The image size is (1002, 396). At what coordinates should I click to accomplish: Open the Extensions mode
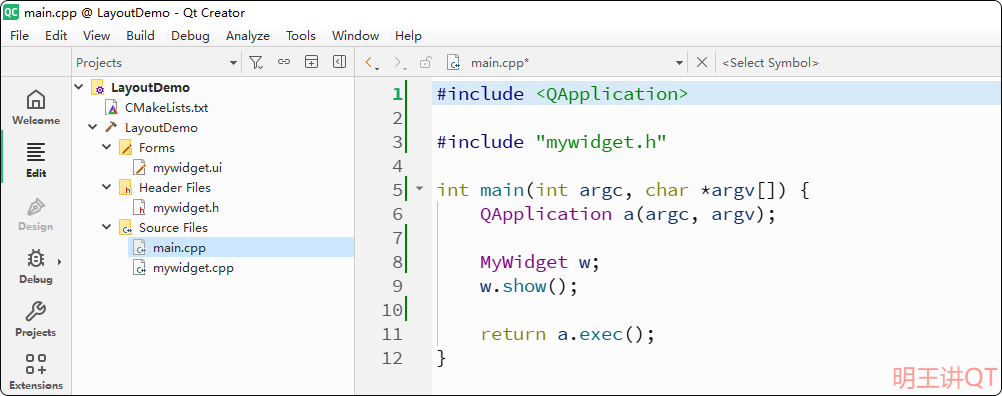(36, 372)
